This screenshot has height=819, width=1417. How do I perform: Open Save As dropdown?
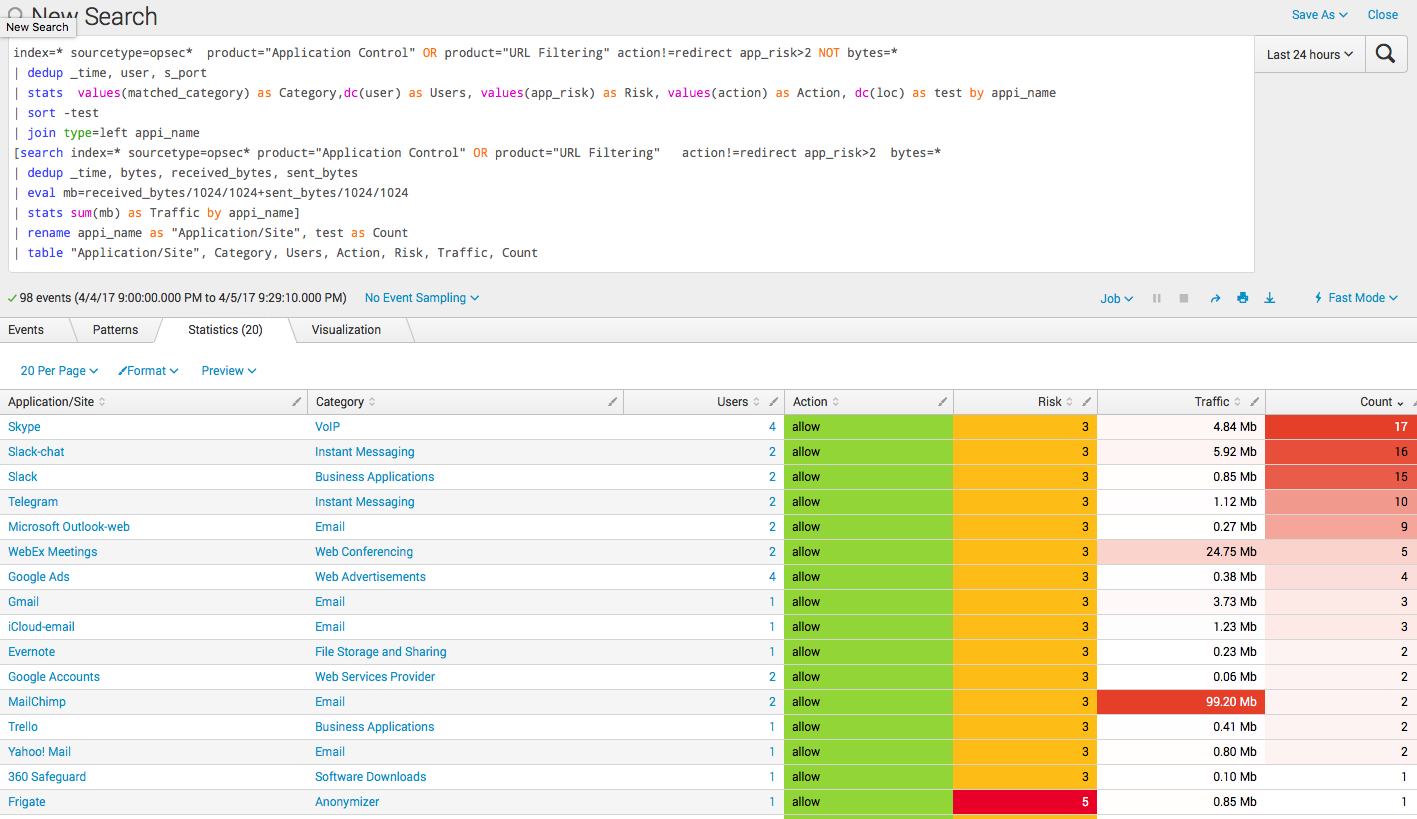1320,15
